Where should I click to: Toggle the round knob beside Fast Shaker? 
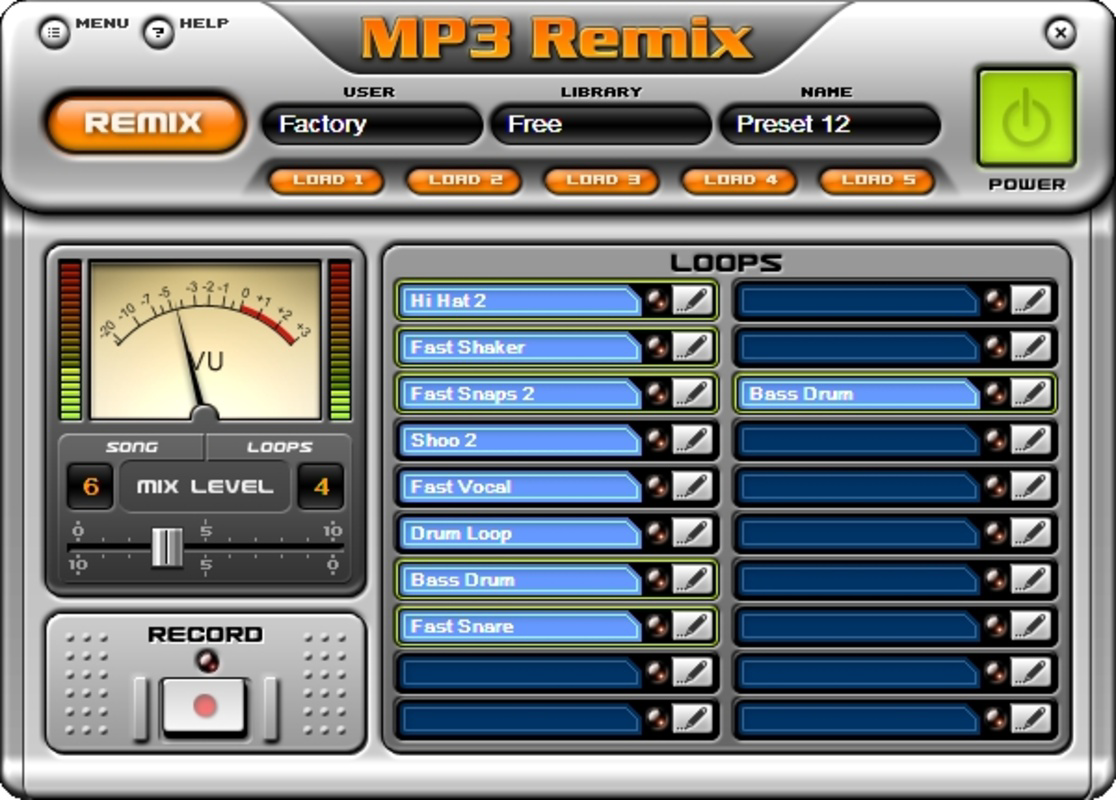click(x=657, y=347)
